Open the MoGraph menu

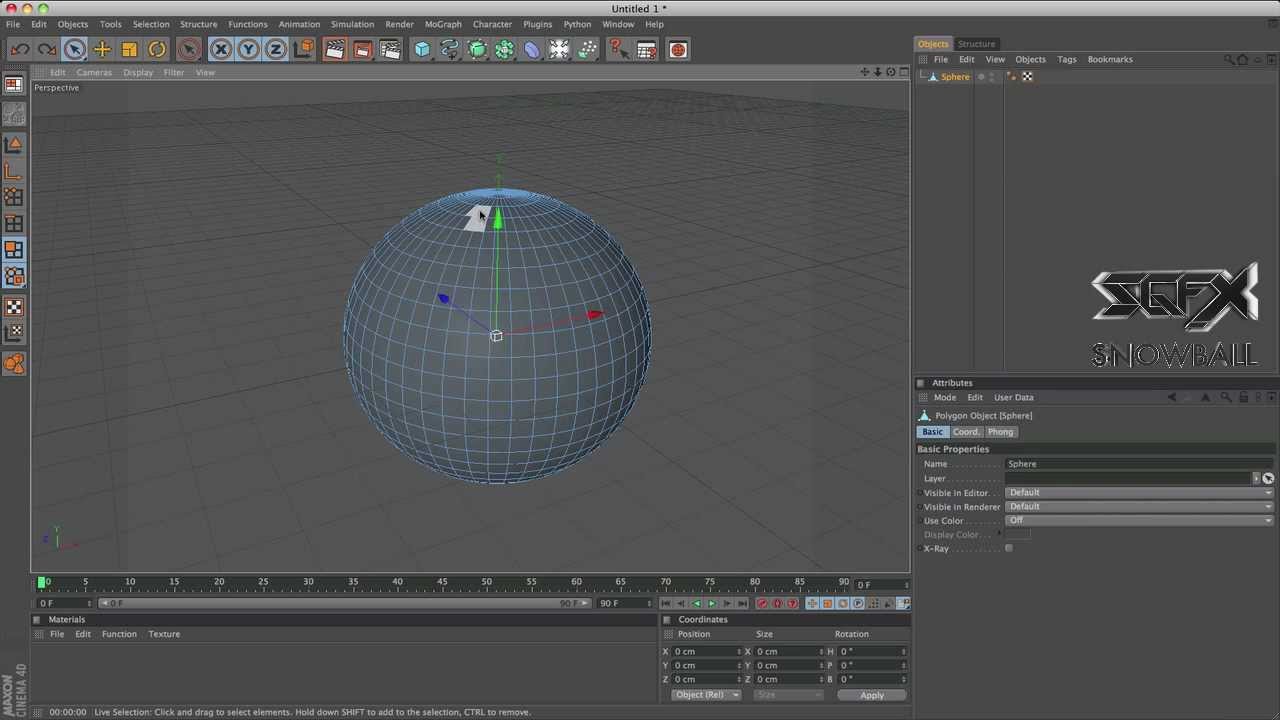click(443, 24)
